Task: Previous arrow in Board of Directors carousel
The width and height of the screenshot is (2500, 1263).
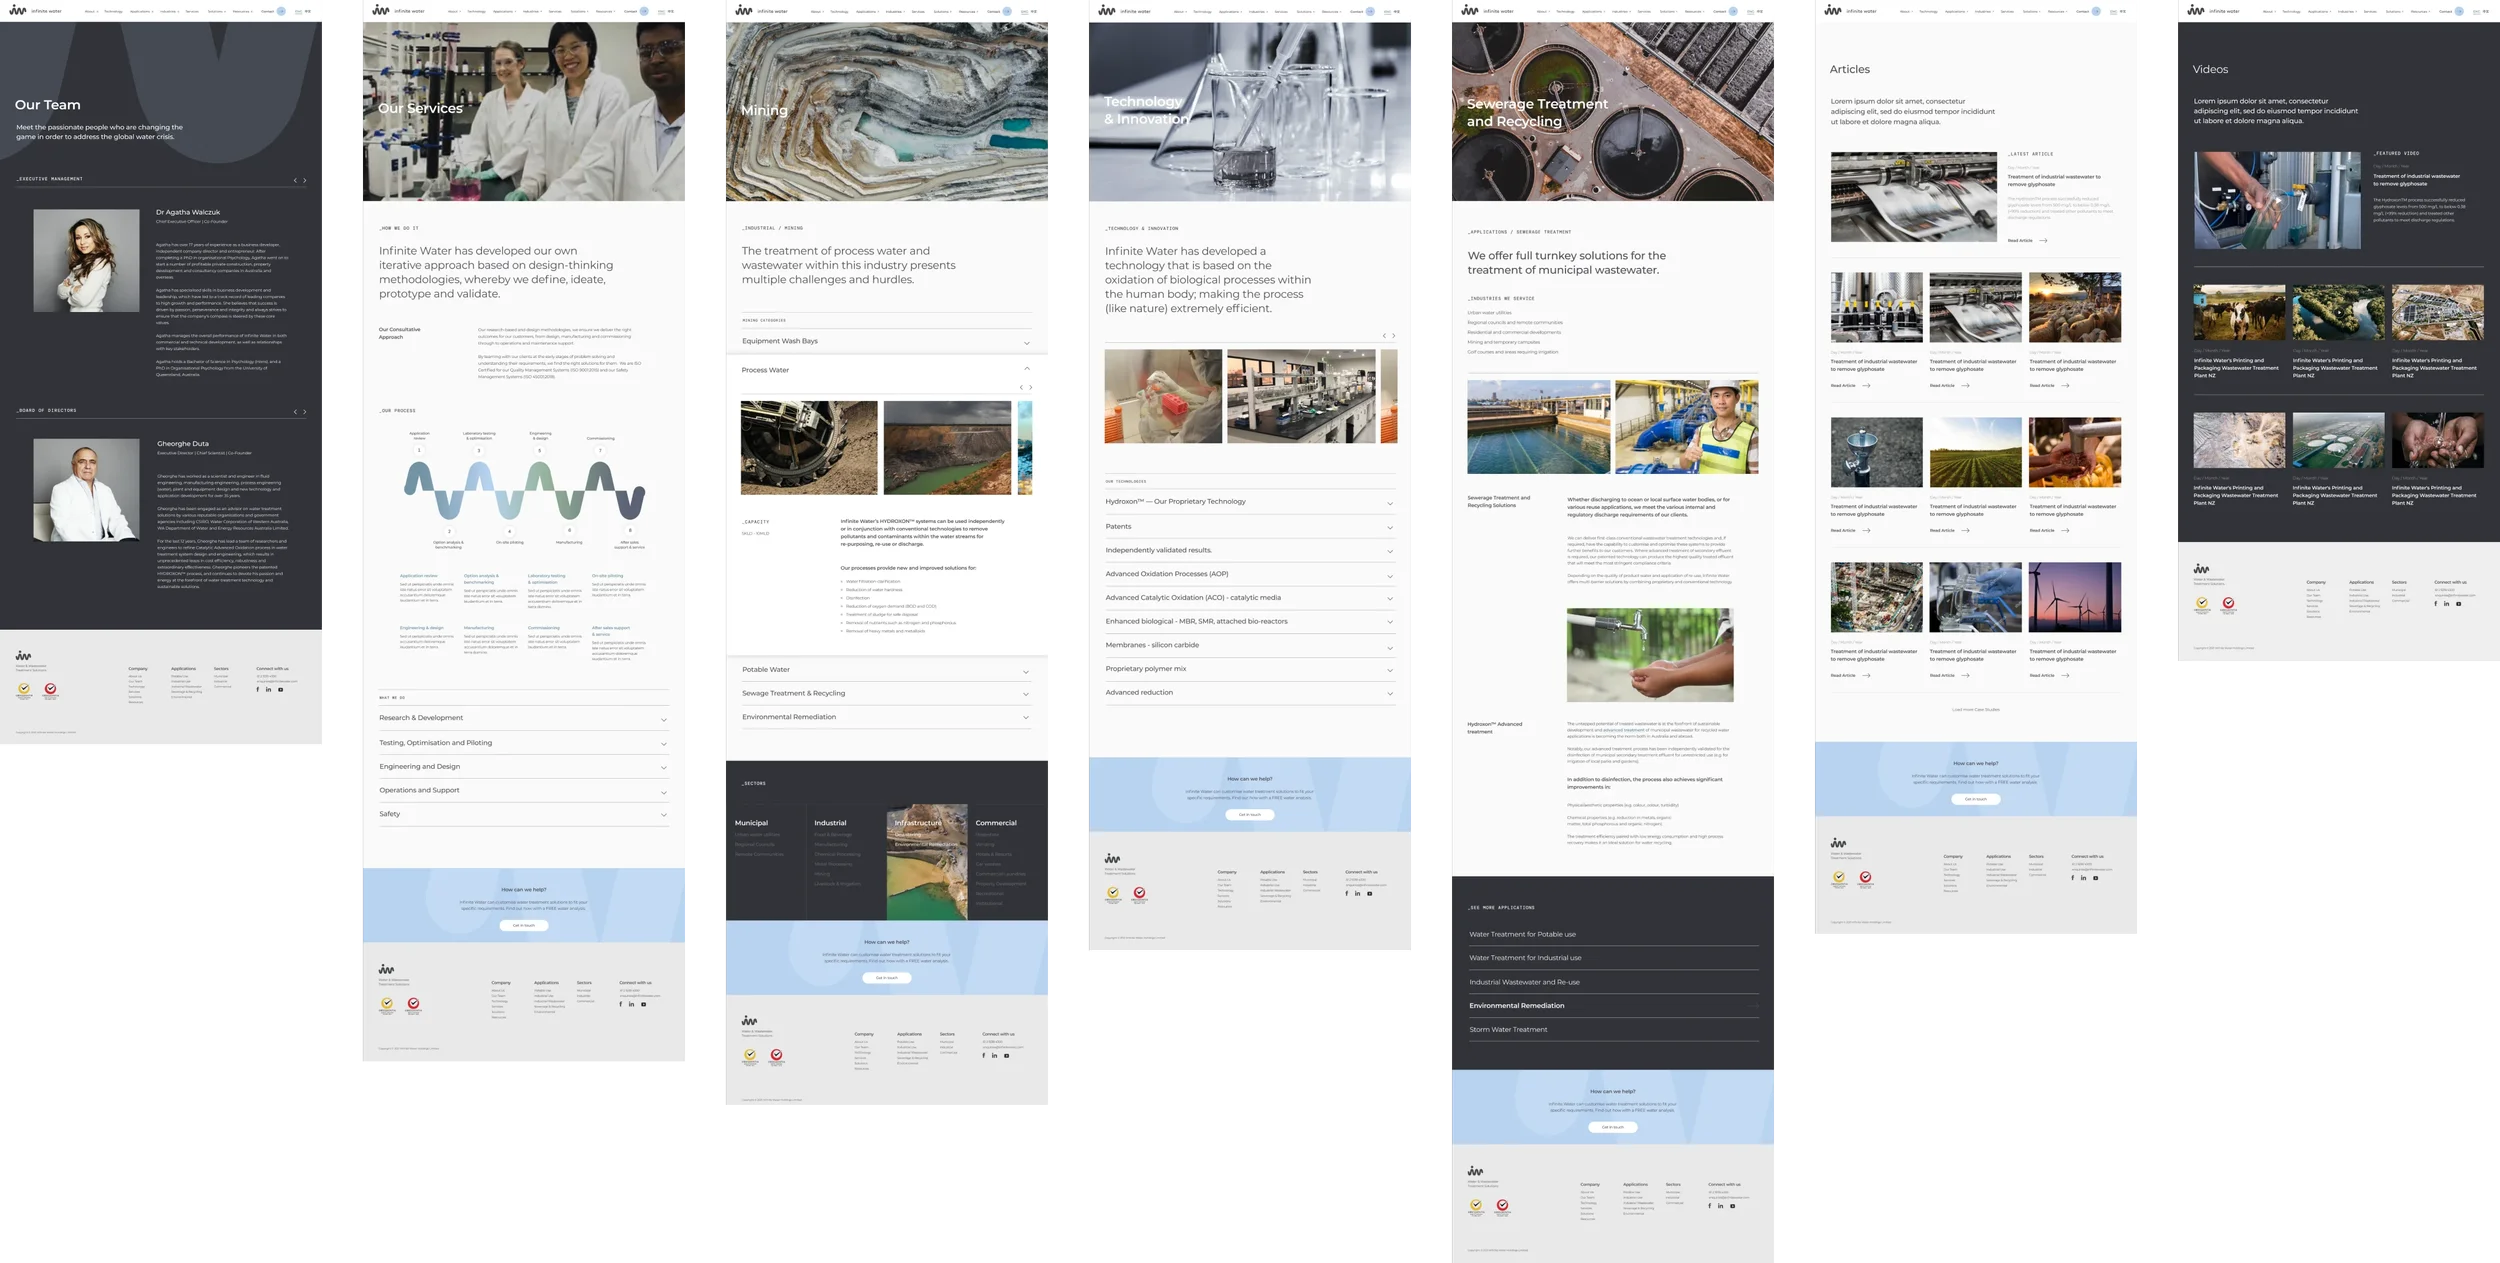Action: click(x=295, y=412)
